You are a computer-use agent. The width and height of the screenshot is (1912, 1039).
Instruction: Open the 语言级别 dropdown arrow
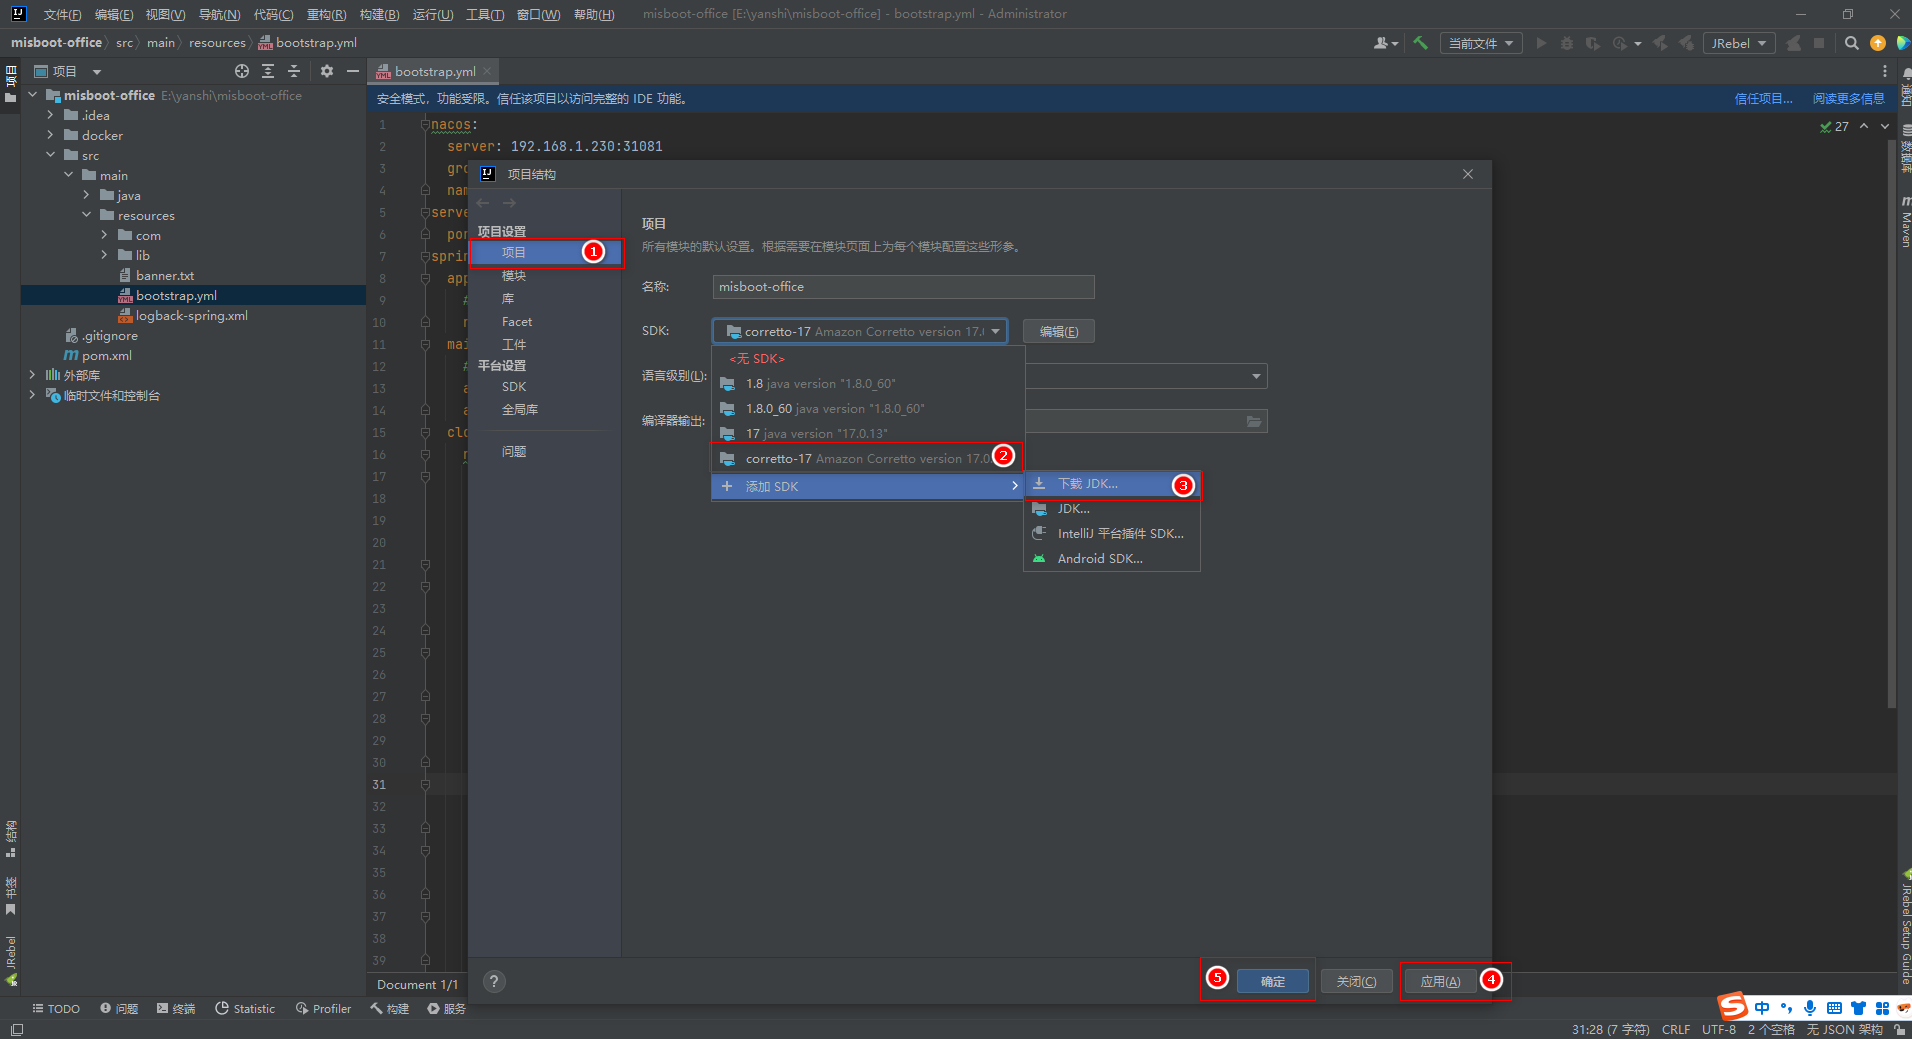coord(1256,376)
